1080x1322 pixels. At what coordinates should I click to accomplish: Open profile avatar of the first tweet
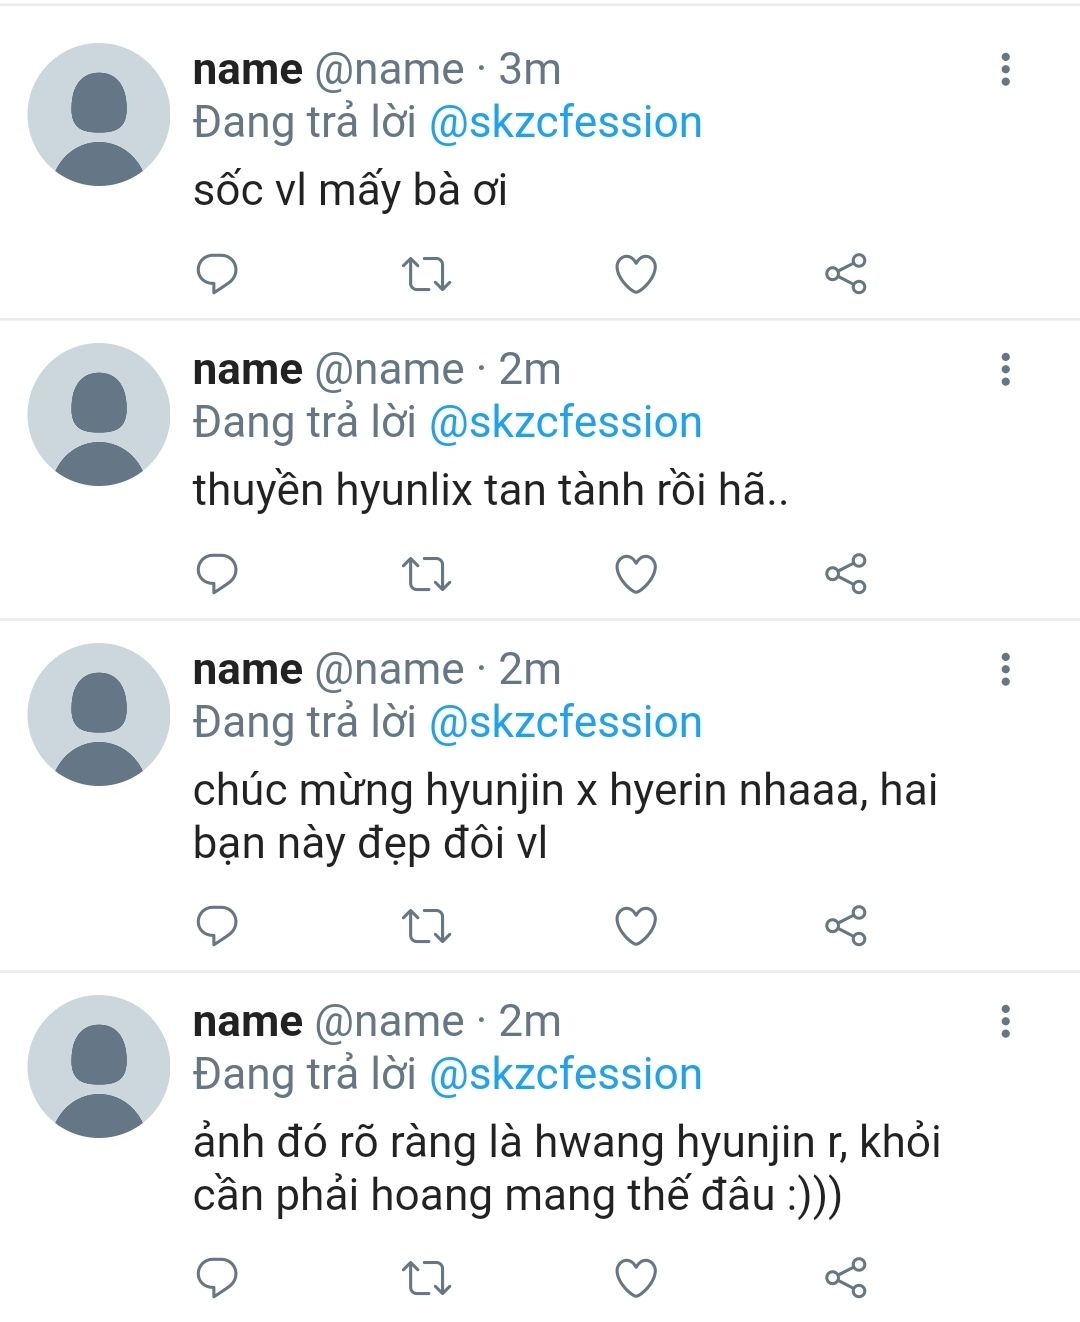[99, 115]
